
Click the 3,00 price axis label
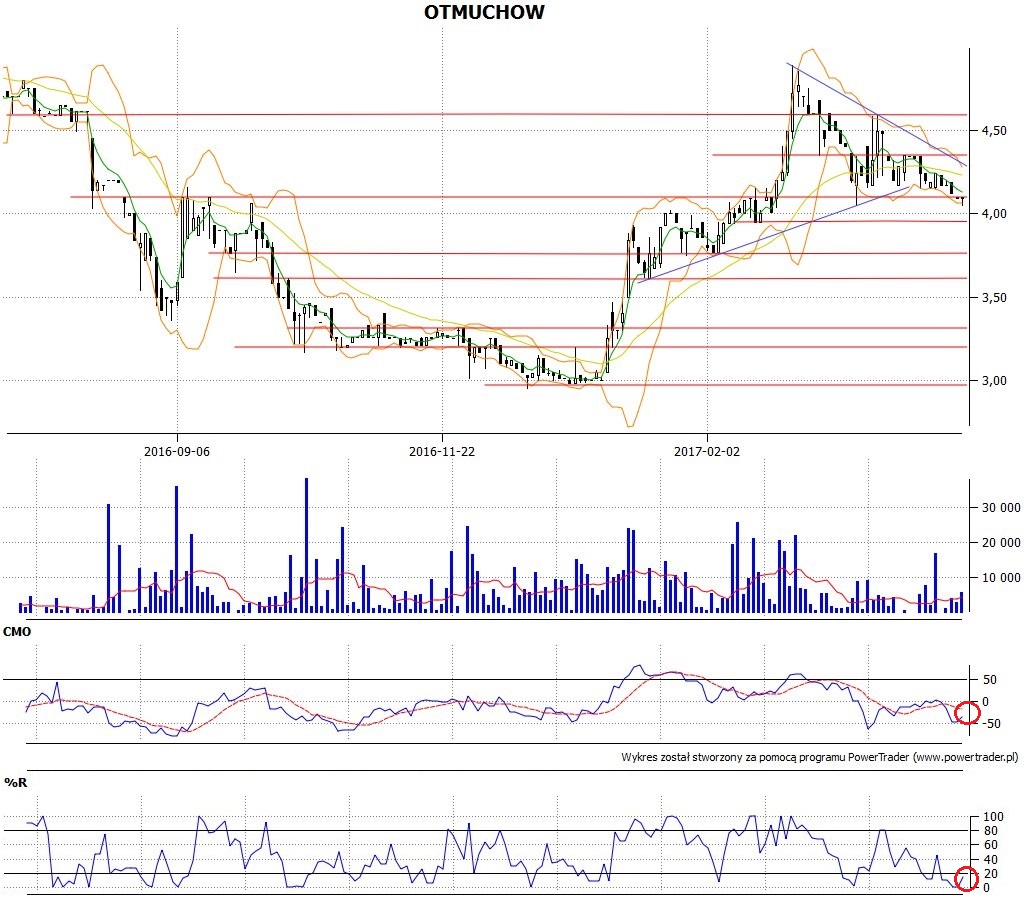pos(994,381)
